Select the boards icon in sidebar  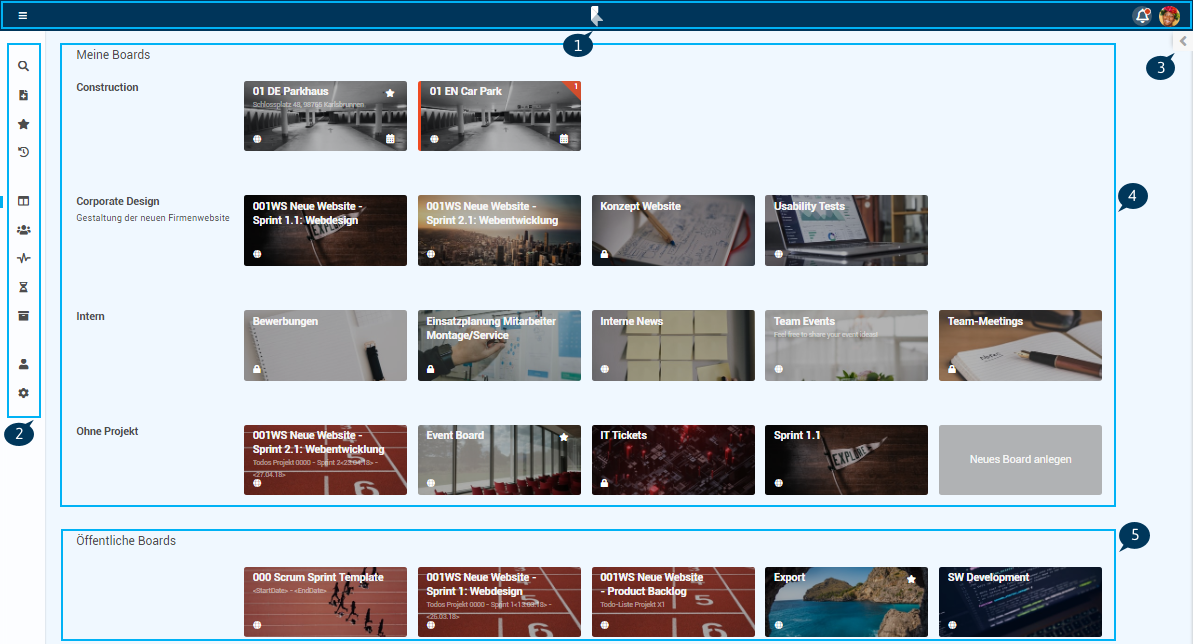point(23,201)
